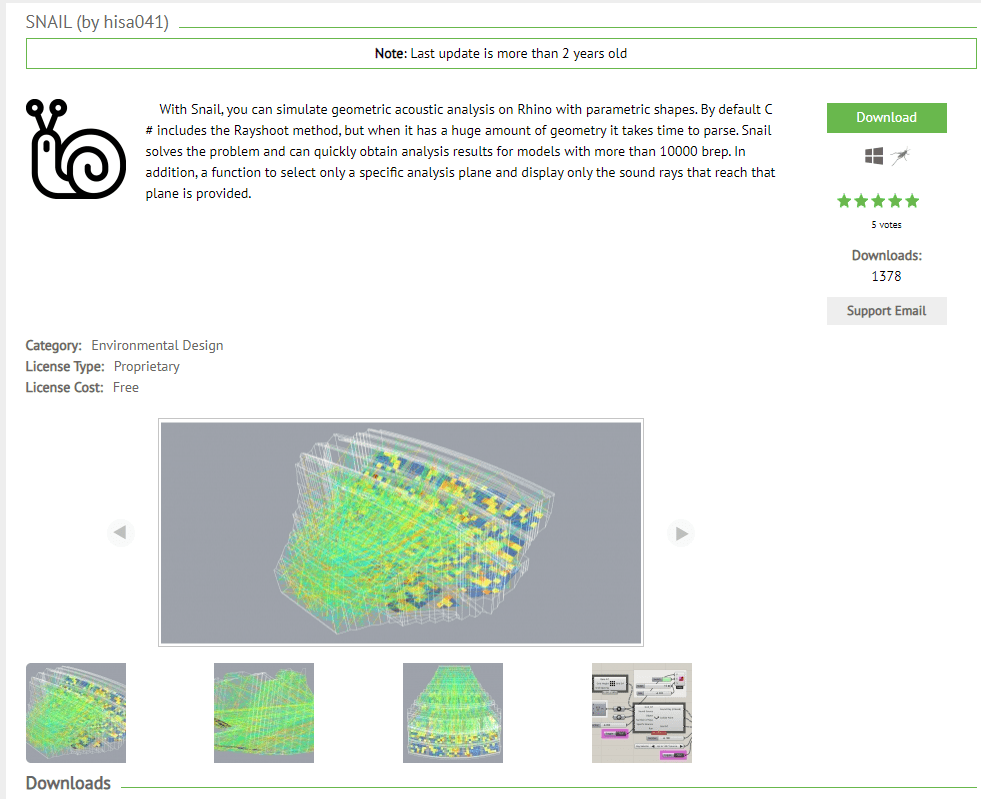
Task: Select second thumbnail showing close-up rays
Action: click(x=264, y=713)
